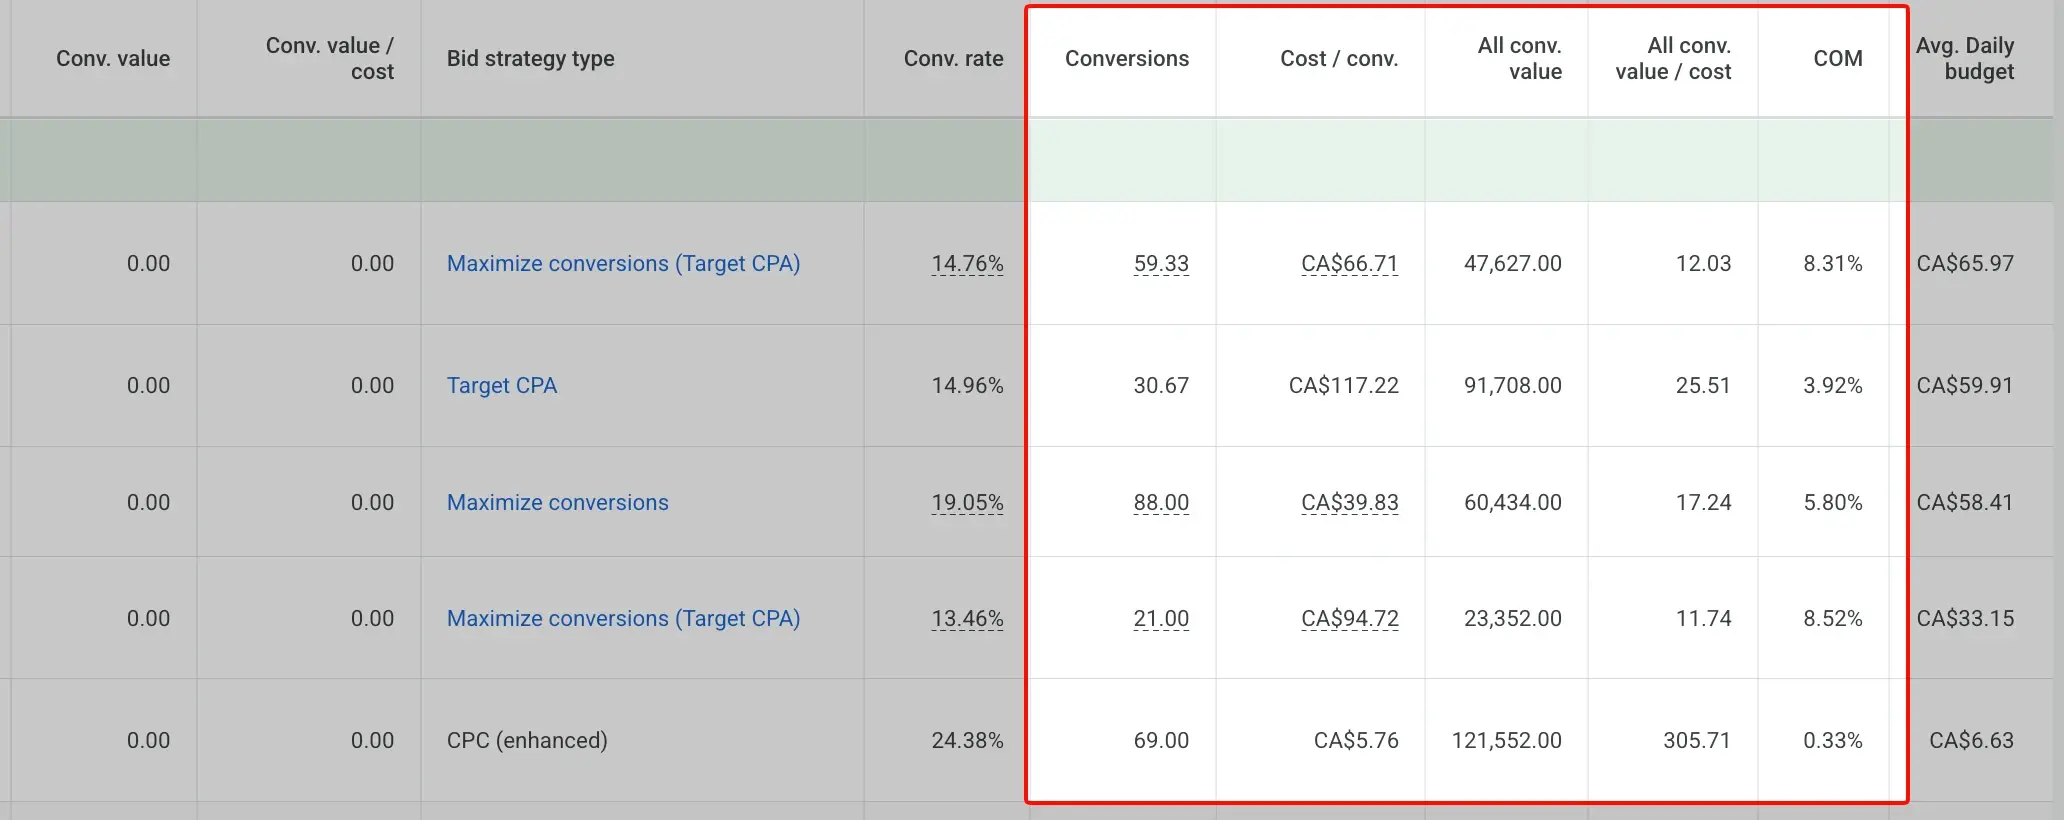Click the CA$65.97 daily budget
This screenshot has width=2064, height=820.
pyautogui.click(x=1965, y=263)
